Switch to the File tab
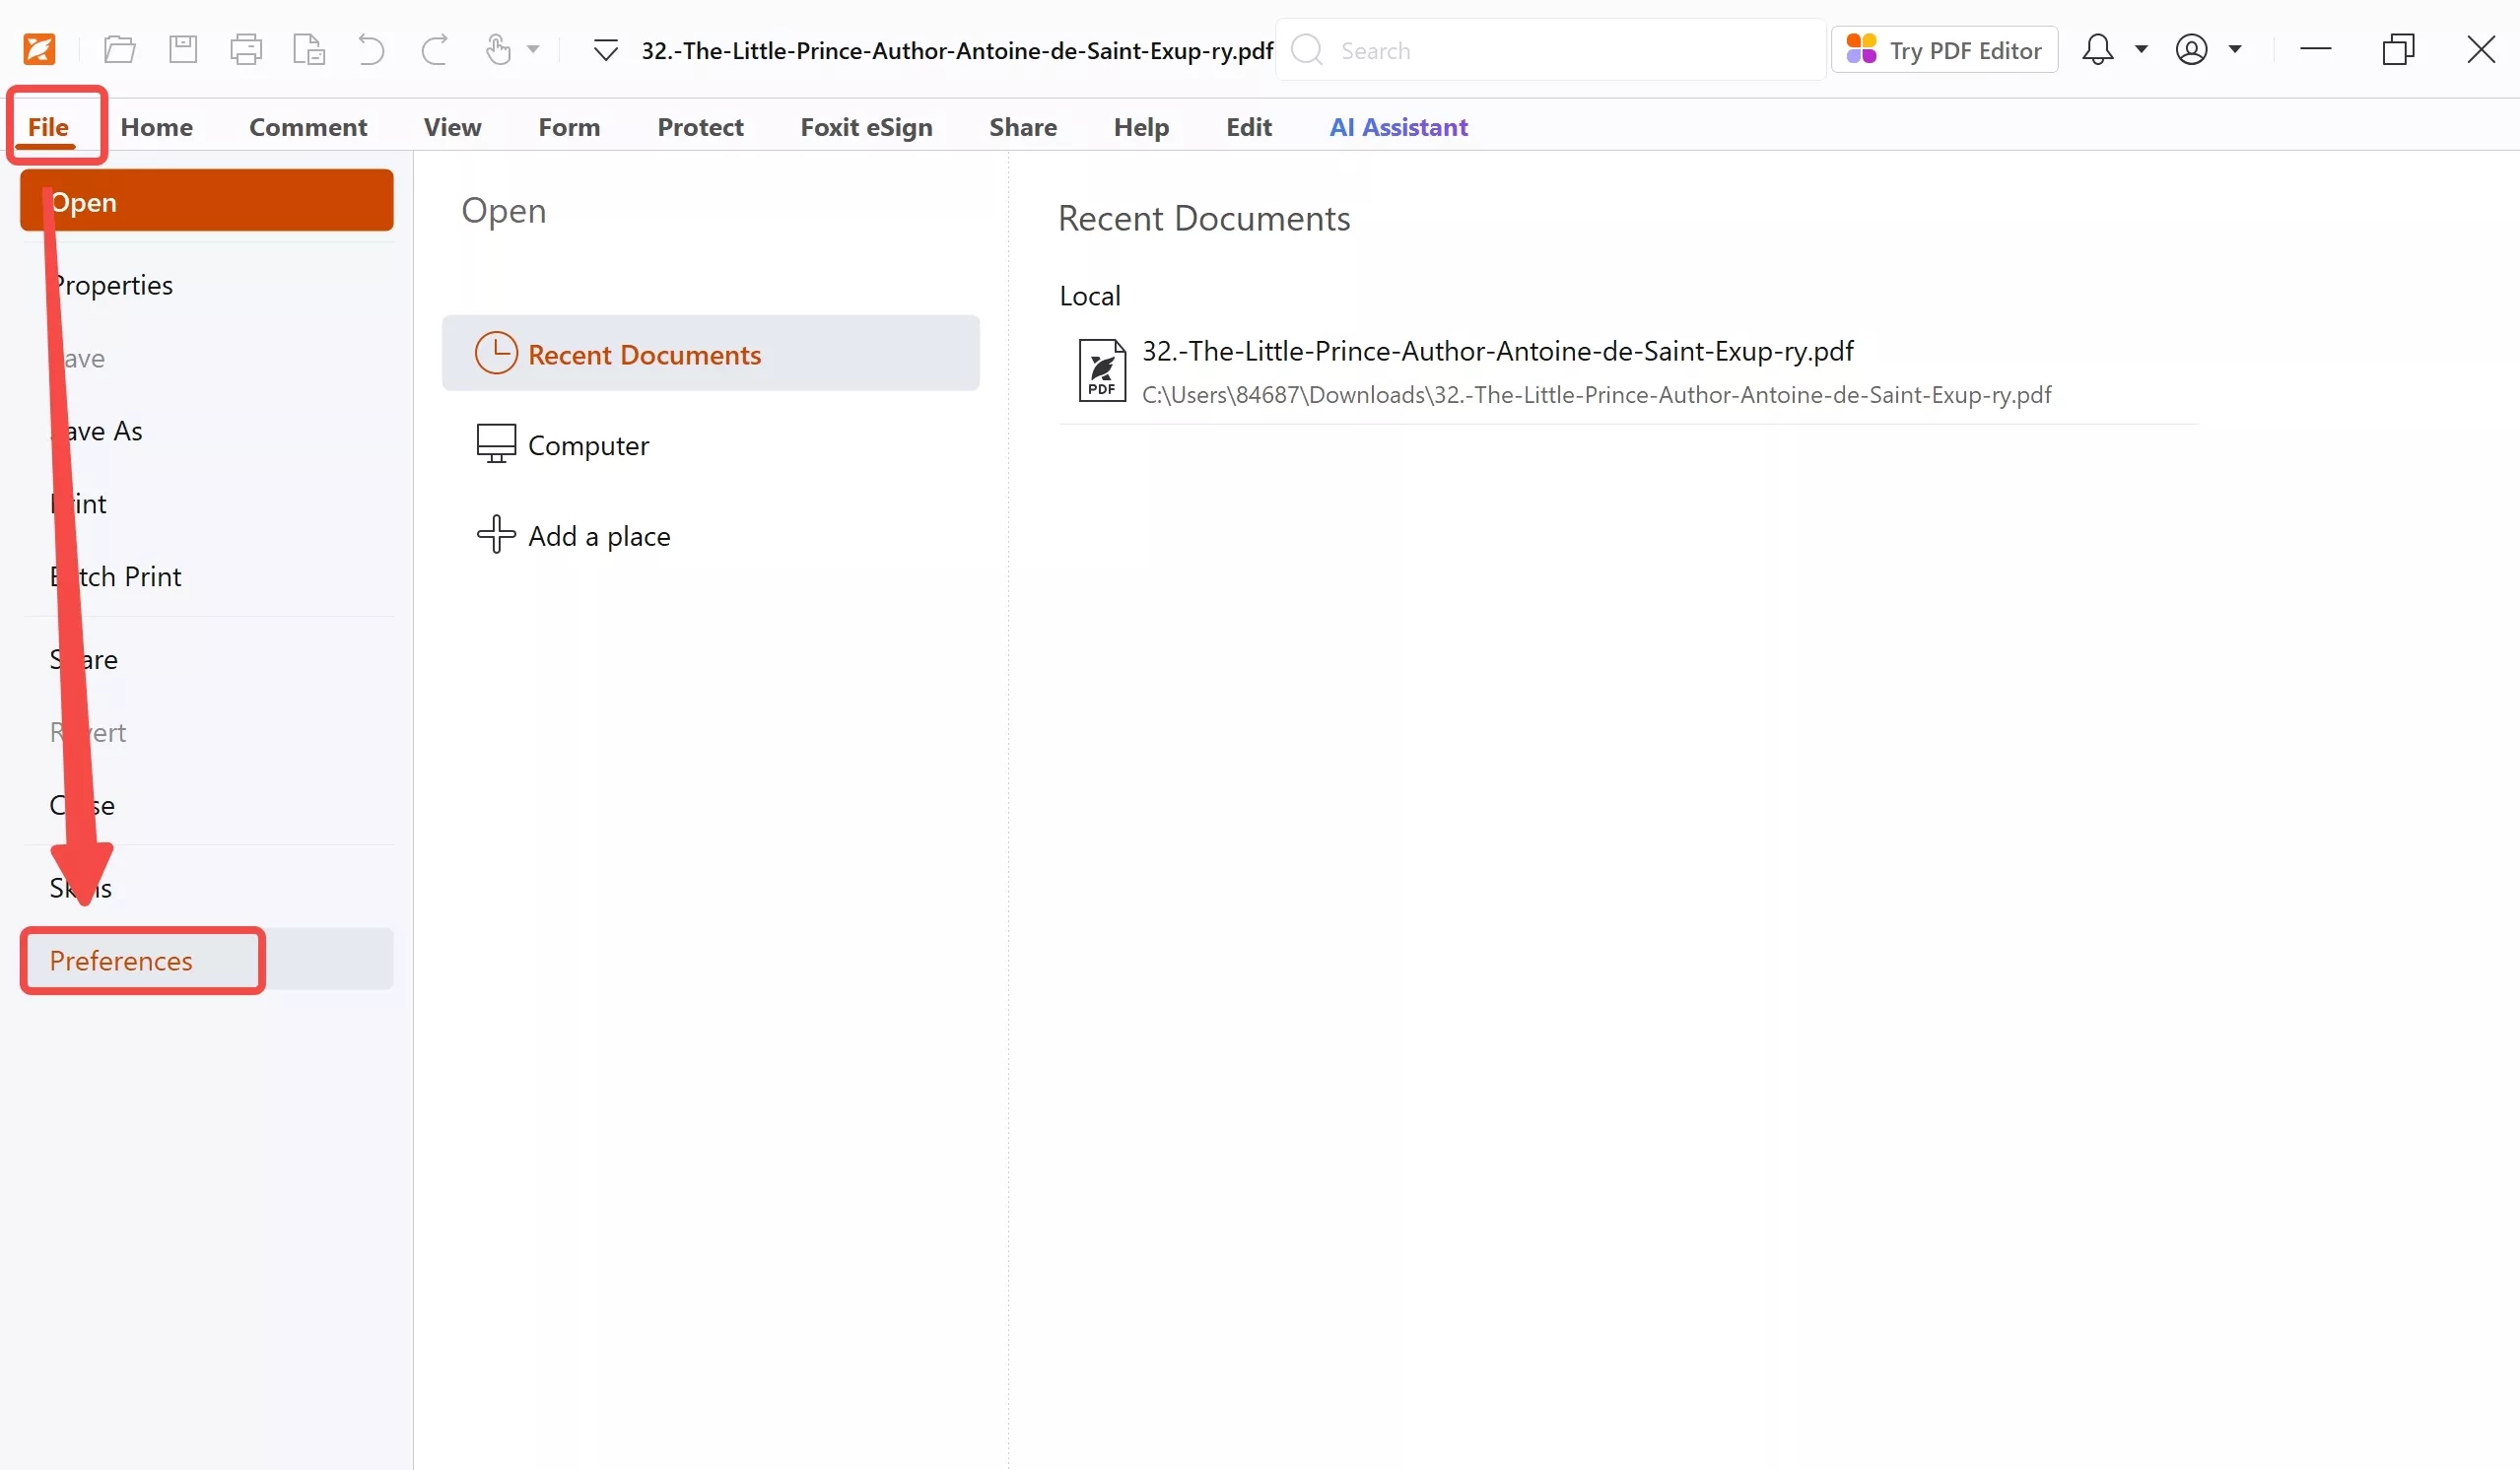 click(x=48, y=127)
